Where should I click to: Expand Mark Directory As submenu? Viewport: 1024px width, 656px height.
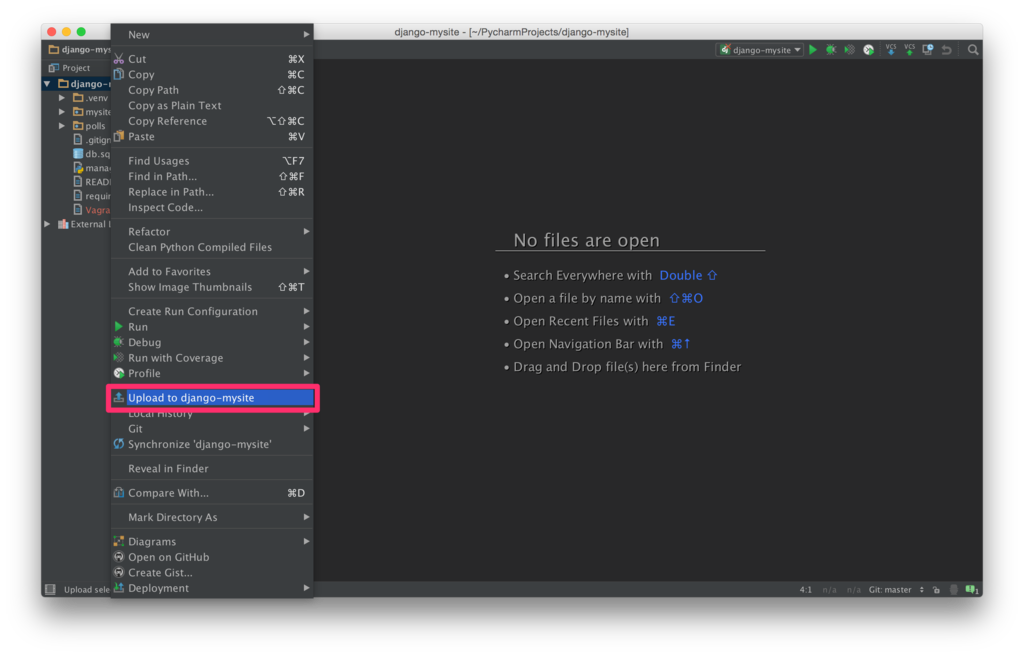point(212,517)
